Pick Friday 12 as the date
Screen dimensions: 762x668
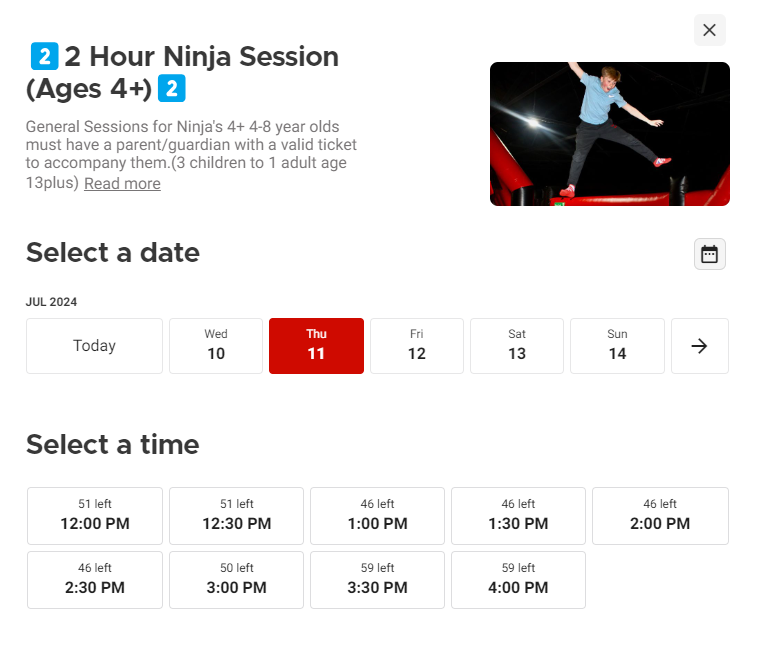click(417, 346)
